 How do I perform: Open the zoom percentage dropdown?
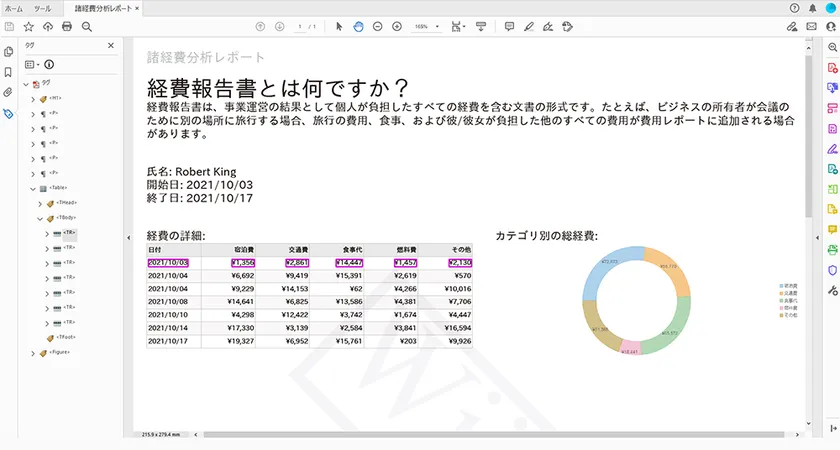(x=425, y=26)
